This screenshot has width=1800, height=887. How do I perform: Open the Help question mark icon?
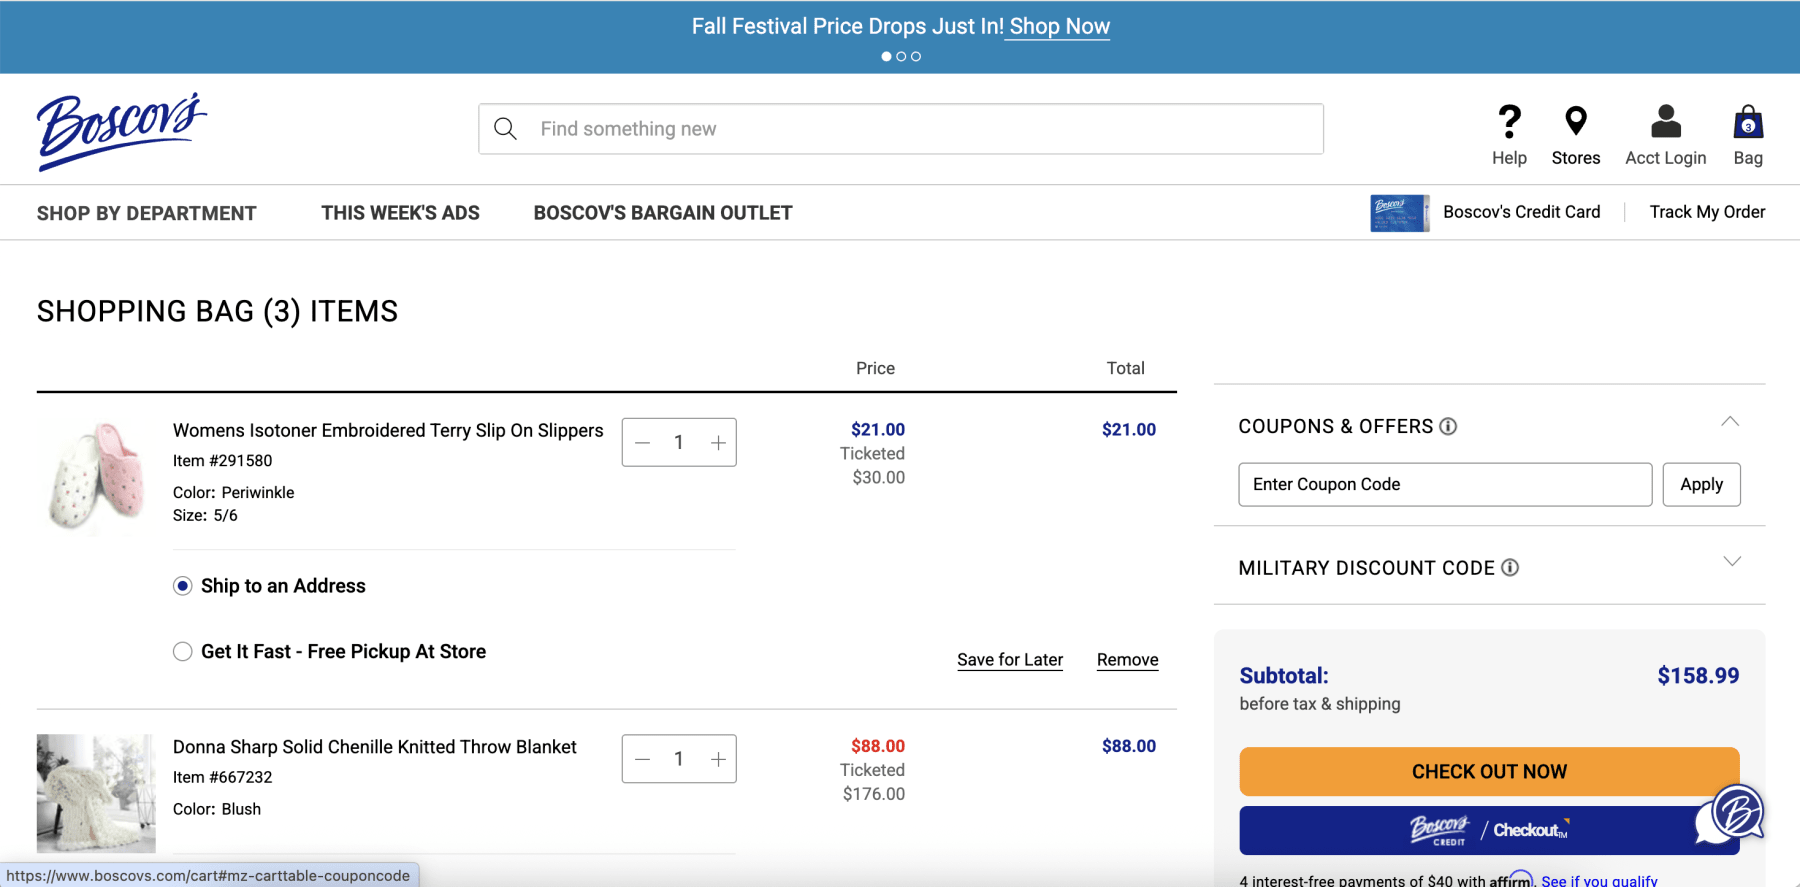coord(1509,122)
